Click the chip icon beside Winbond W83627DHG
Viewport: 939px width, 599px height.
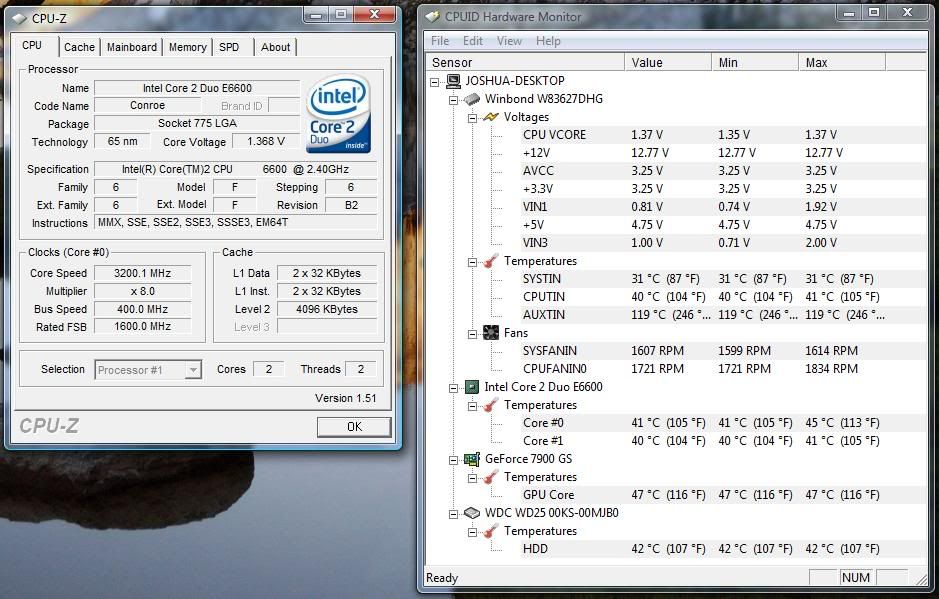[x=472, y=99]
